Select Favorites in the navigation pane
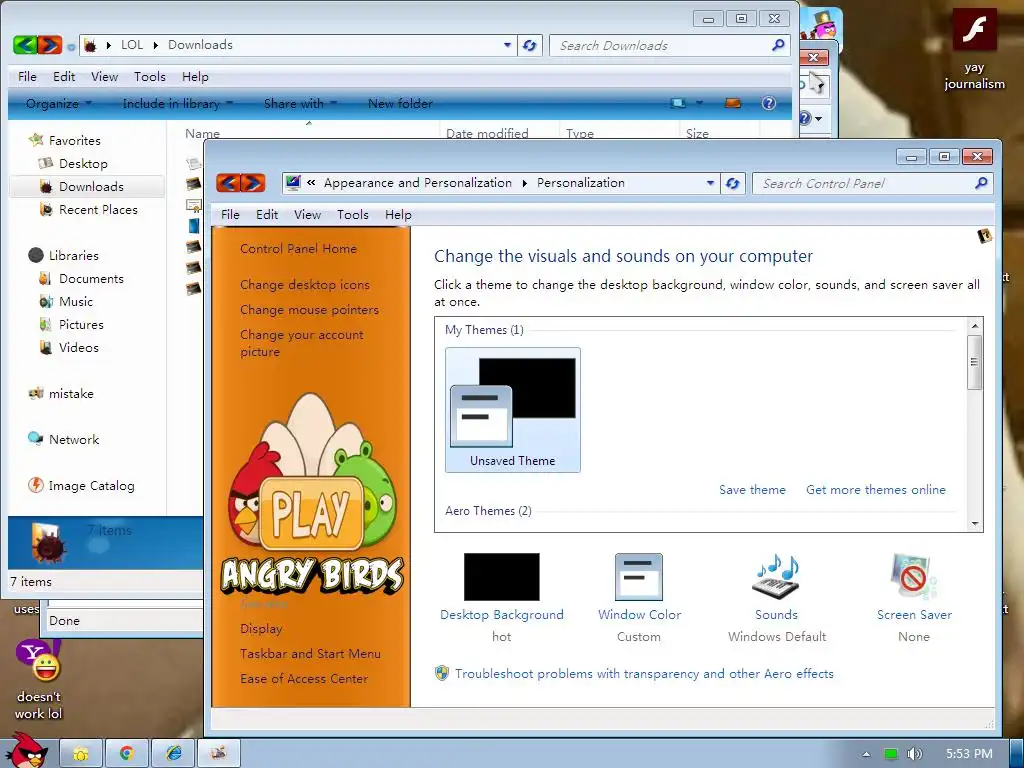 74,140
